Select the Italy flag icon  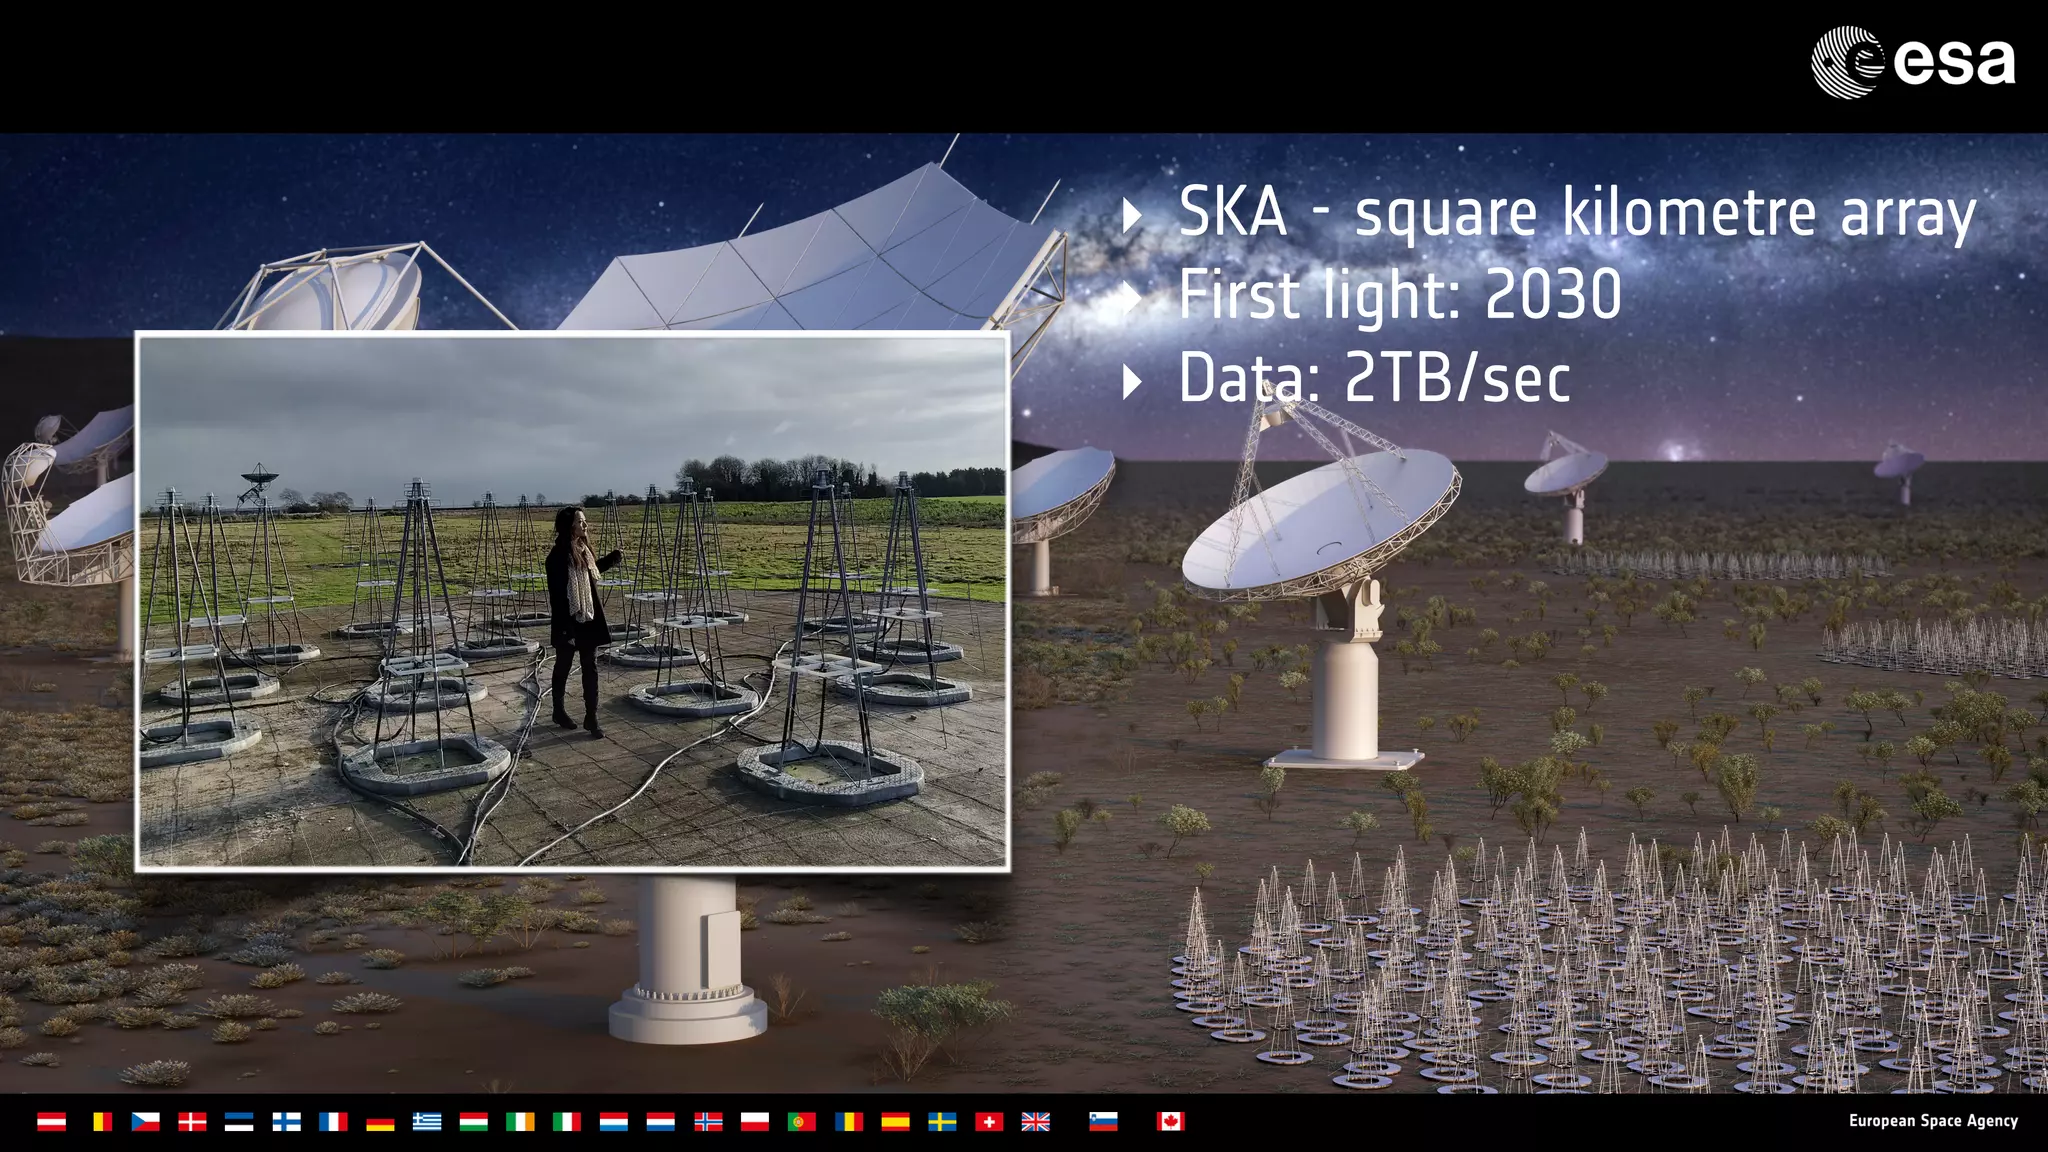click(x=567, y=1122)
